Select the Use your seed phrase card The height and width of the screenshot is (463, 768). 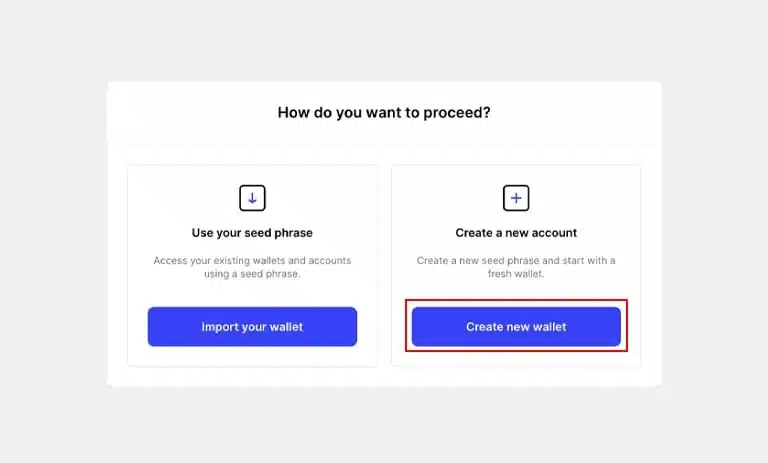coord(252,266)
